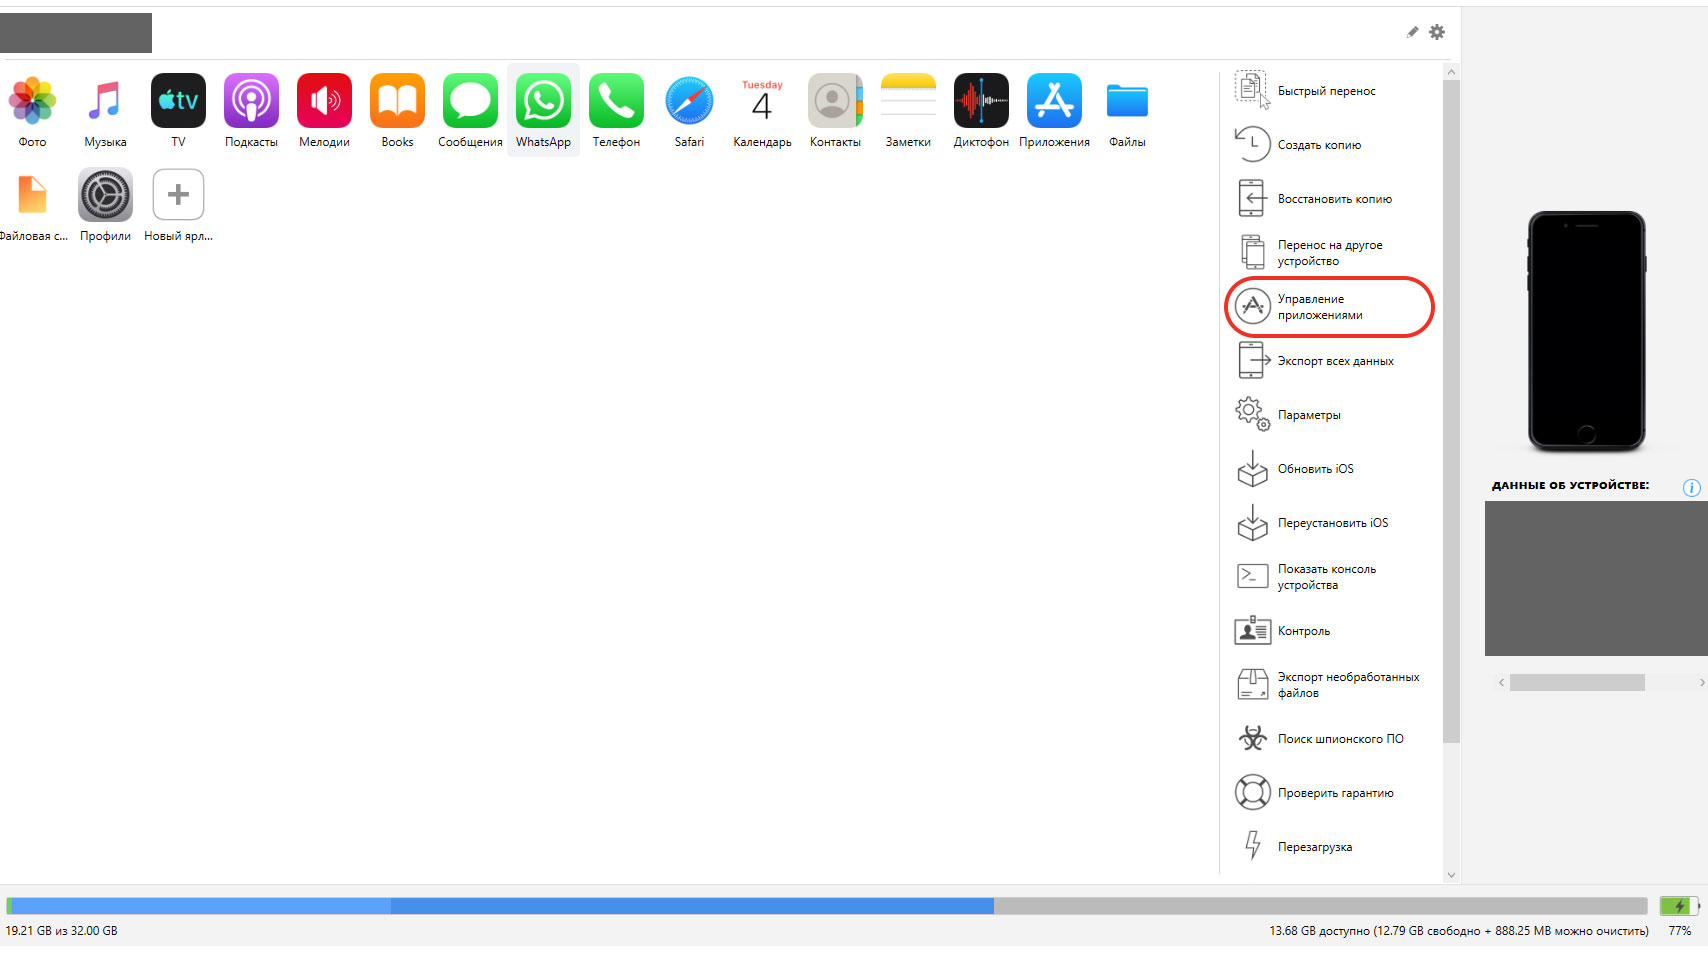Click the battery charging icon
1708x954 pixels.
point(1680,906)
